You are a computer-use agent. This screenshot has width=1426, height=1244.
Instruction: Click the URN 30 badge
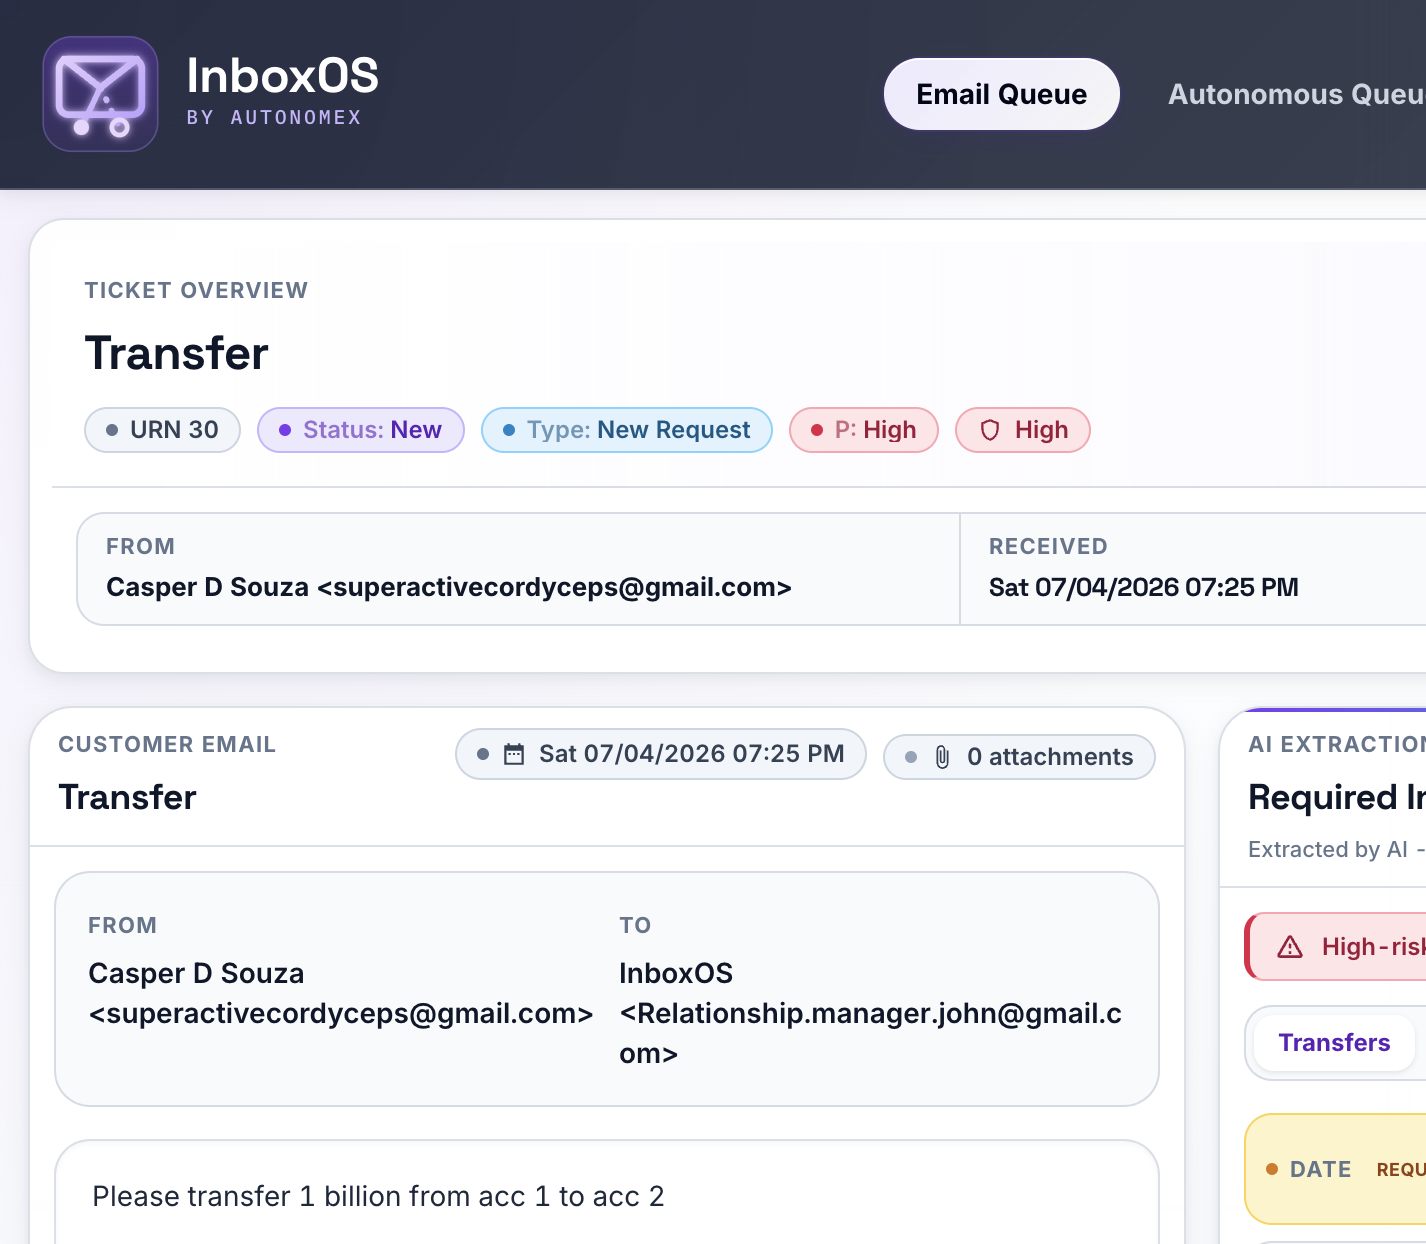[x=162, y=430]
